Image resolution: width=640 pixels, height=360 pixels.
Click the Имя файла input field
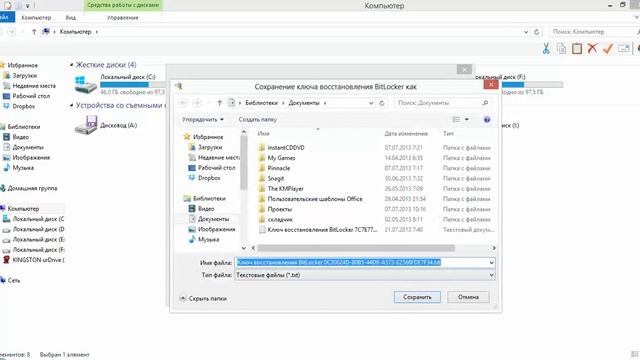pyautogui.click(x=365, y=262)
